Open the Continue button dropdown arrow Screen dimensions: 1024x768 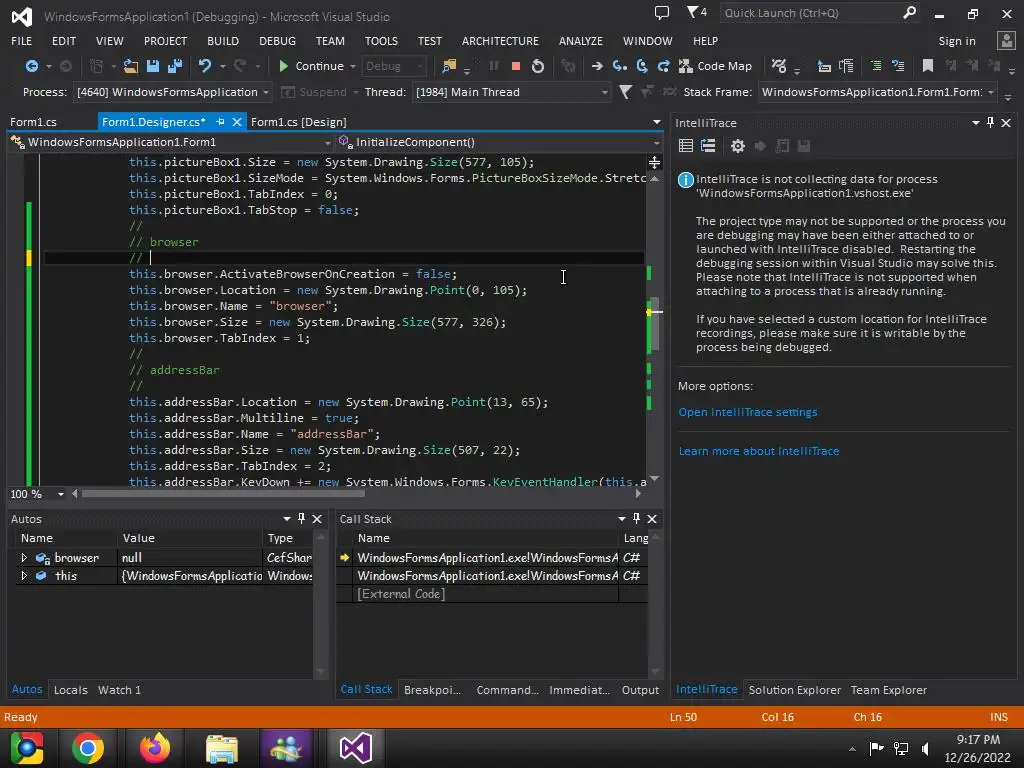point(353,66)
